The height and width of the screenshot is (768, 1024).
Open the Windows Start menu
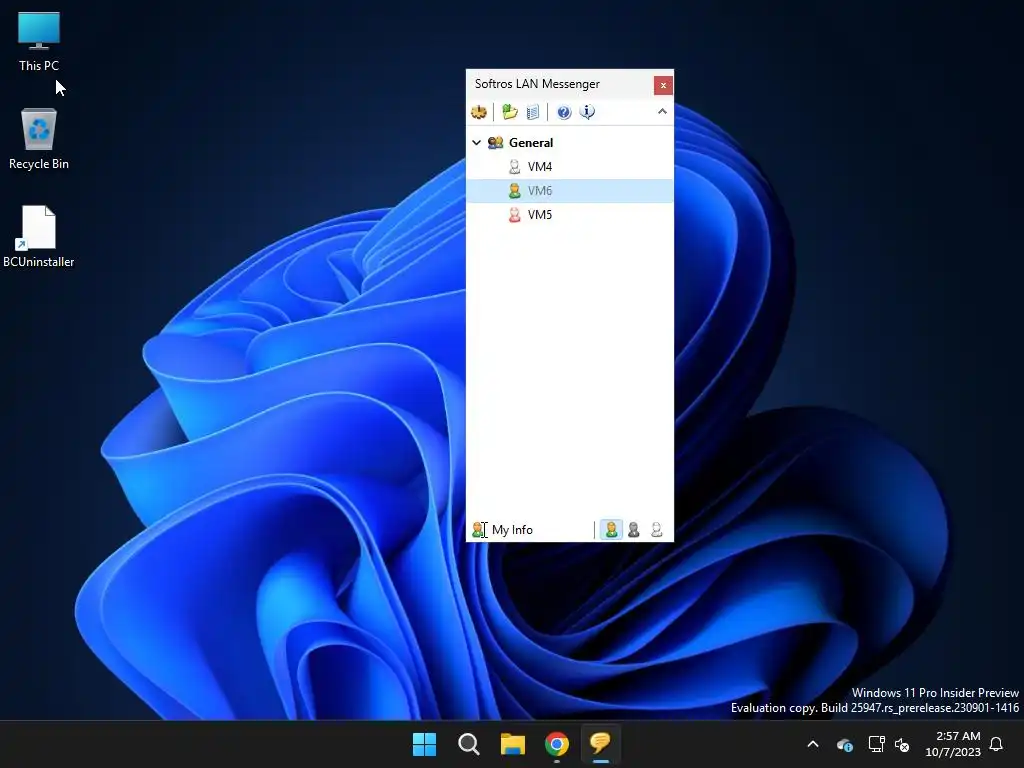pyautogui.click(x=424, y=744)
